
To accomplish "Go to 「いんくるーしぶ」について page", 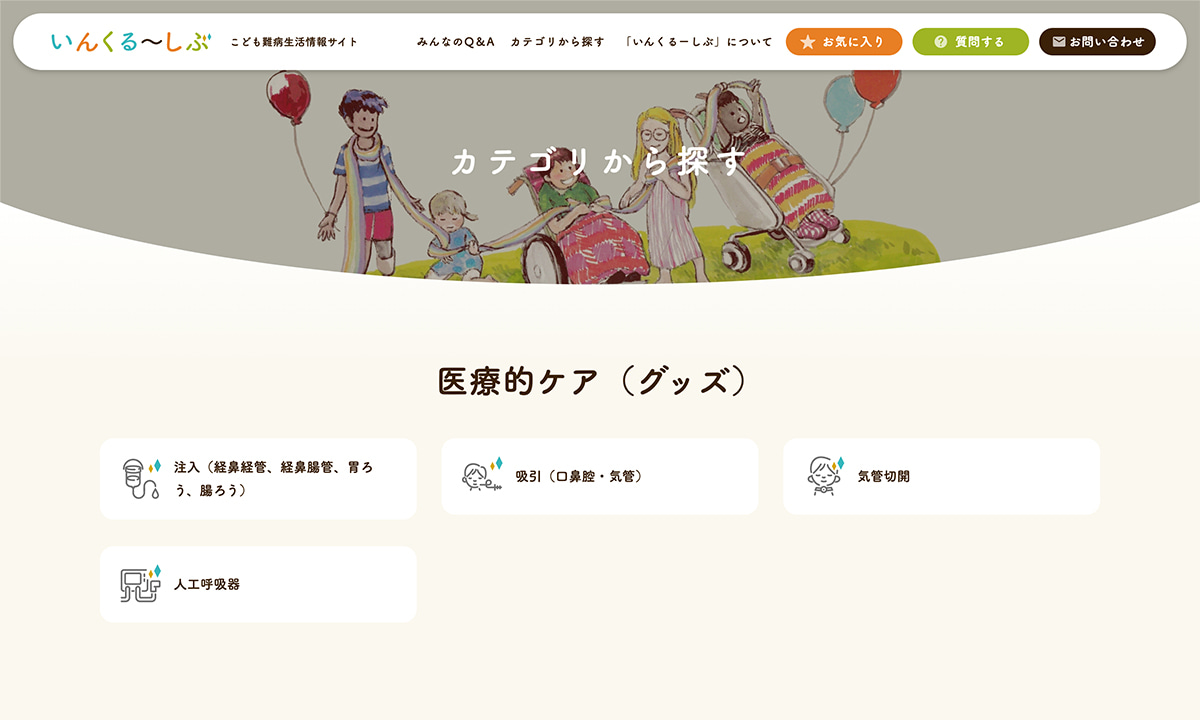I will coord(697,42).
